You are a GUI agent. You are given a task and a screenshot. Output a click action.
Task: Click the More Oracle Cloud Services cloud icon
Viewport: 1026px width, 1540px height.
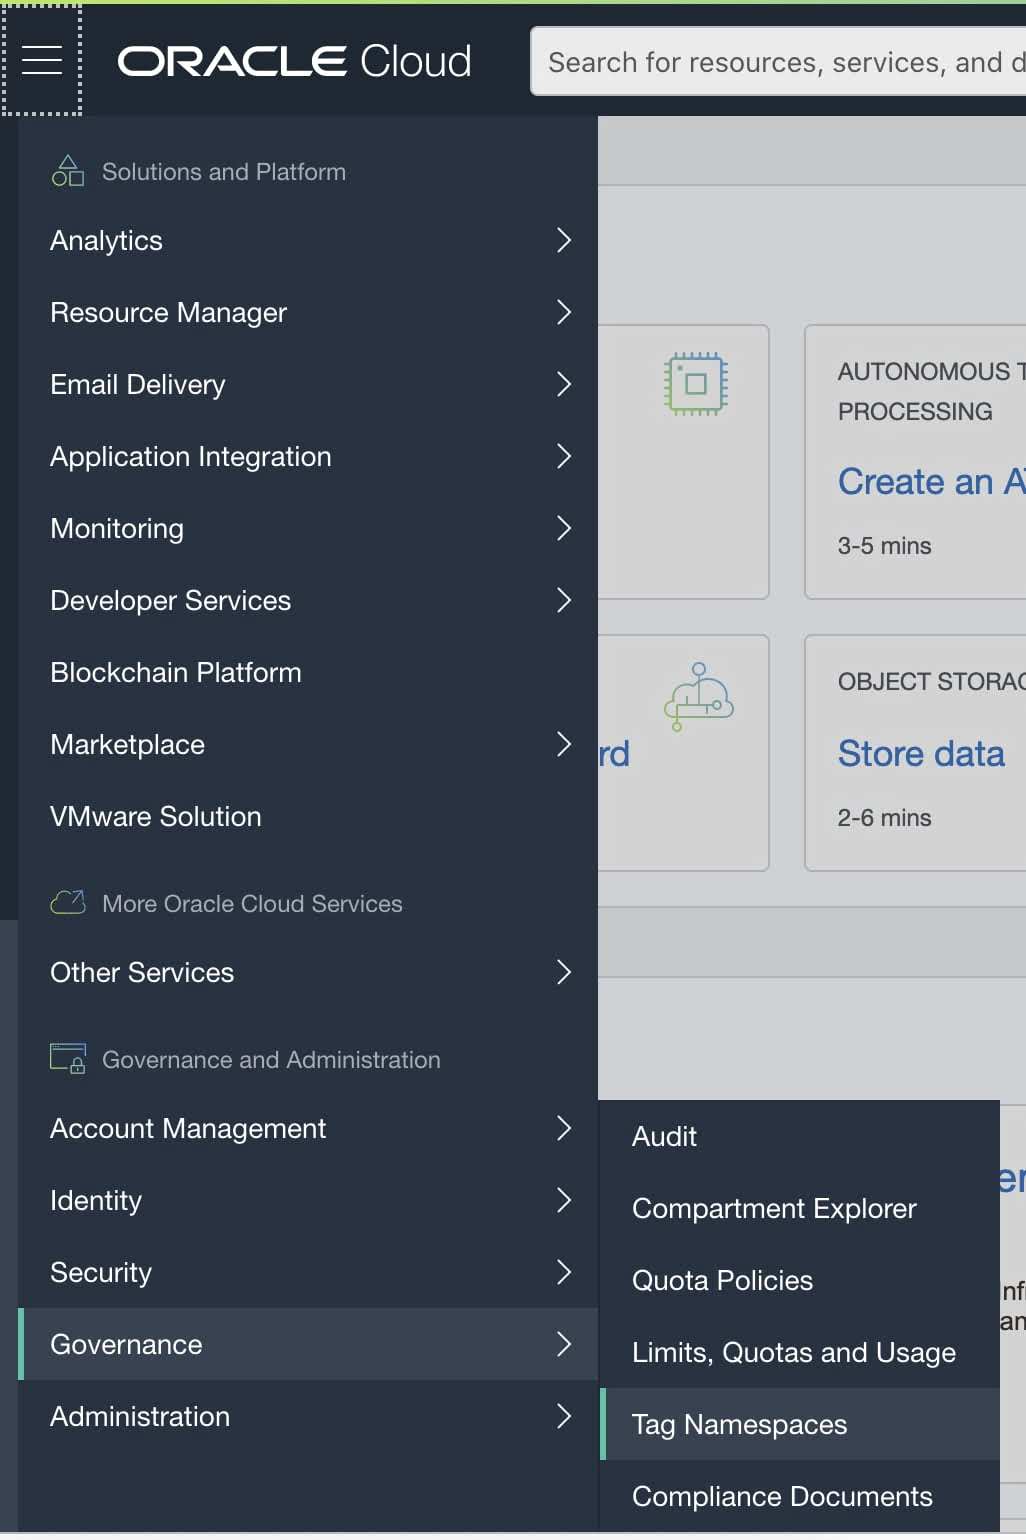click(68, 903)
